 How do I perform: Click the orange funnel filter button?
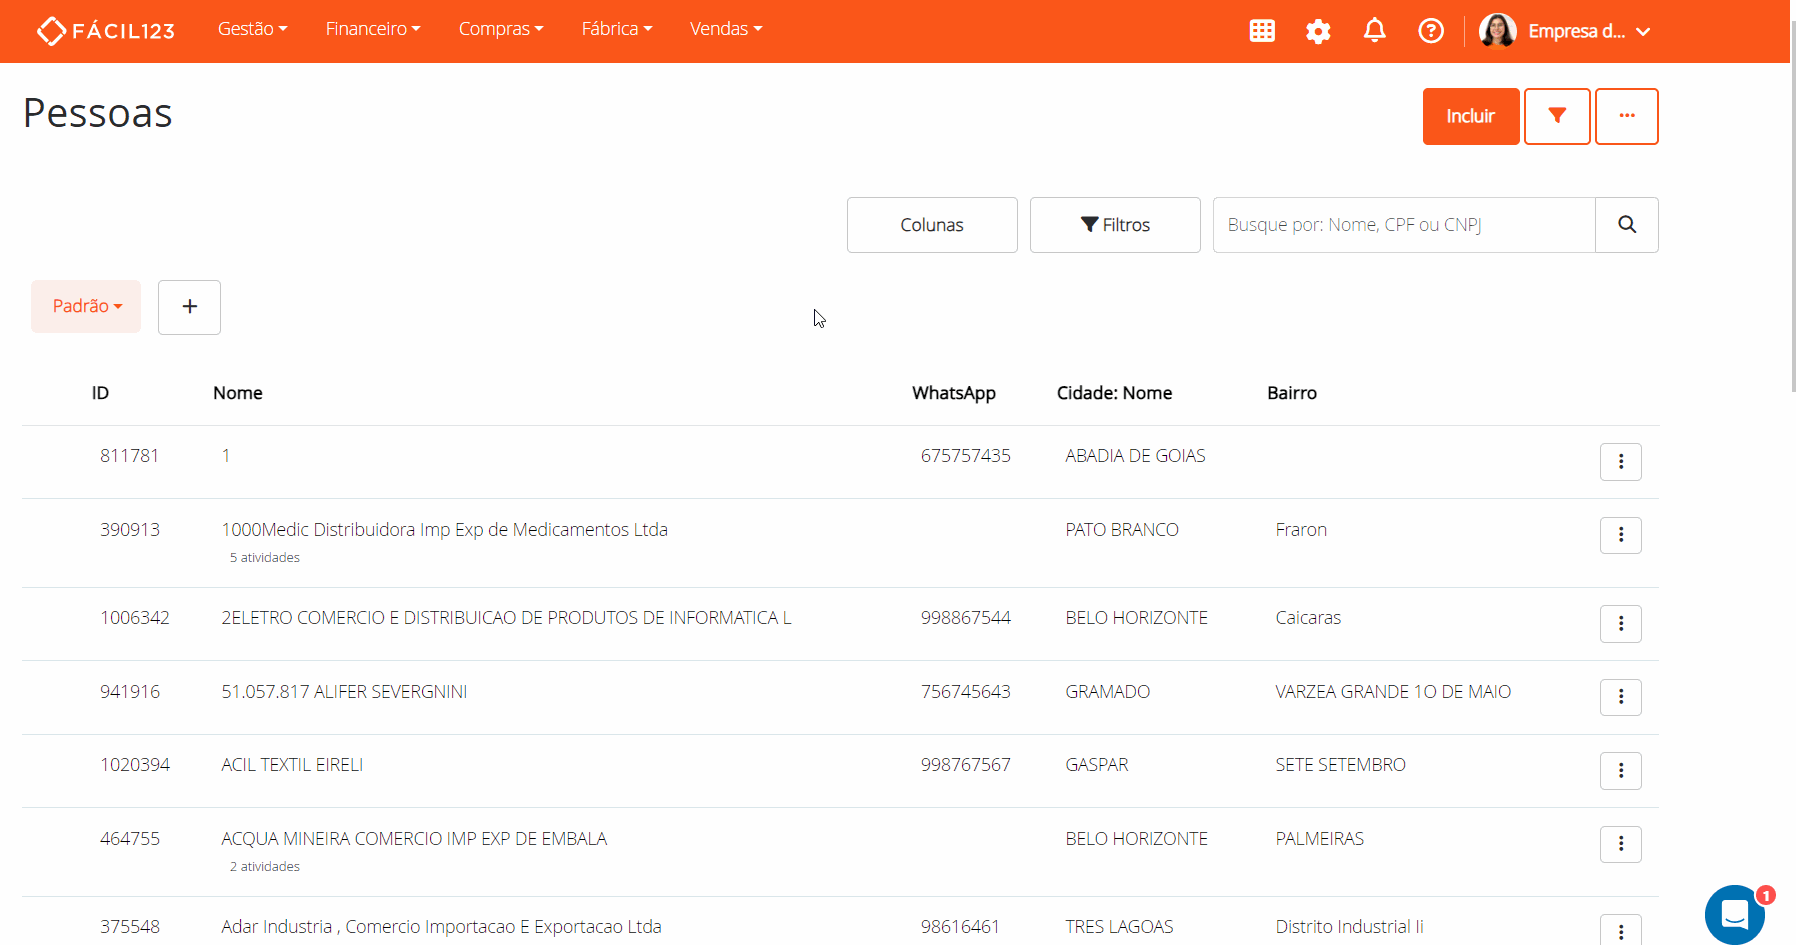(1557, 116)
